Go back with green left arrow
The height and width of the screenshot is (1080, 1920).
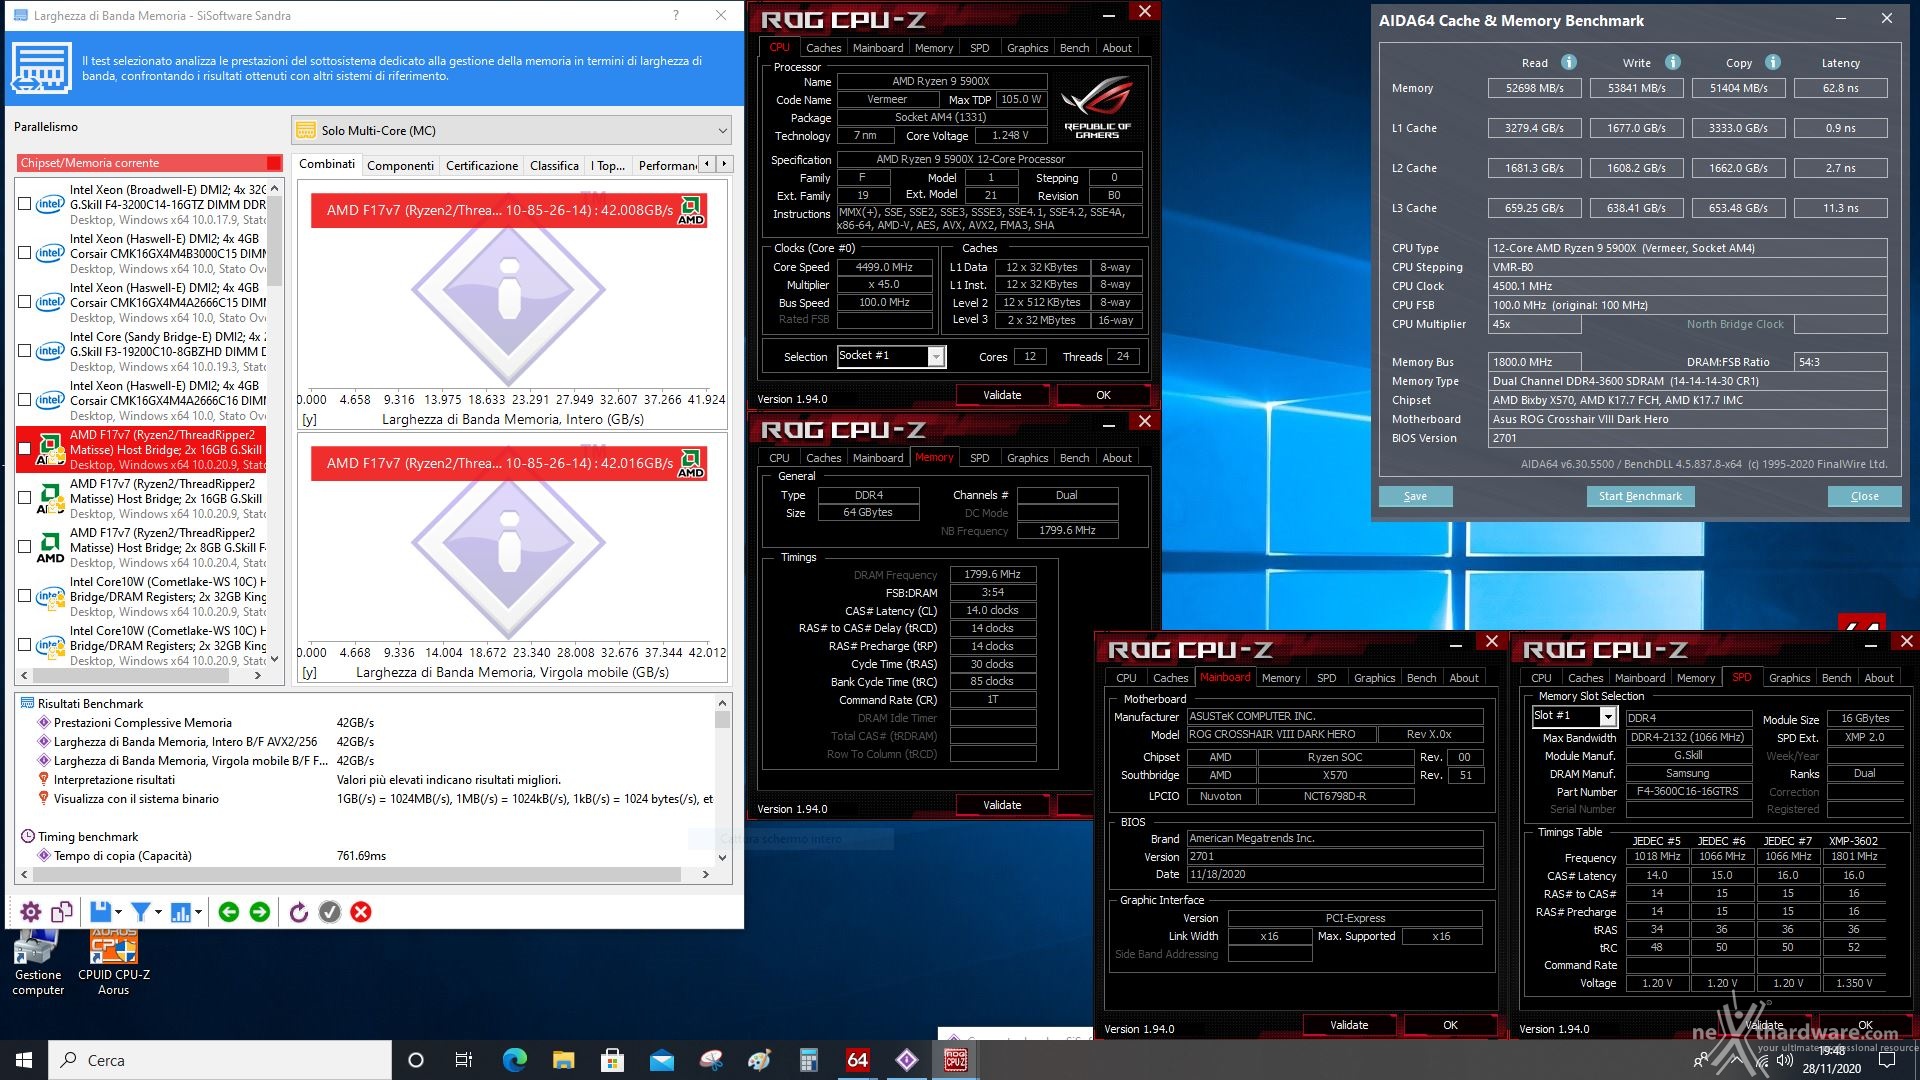[228, 912]
